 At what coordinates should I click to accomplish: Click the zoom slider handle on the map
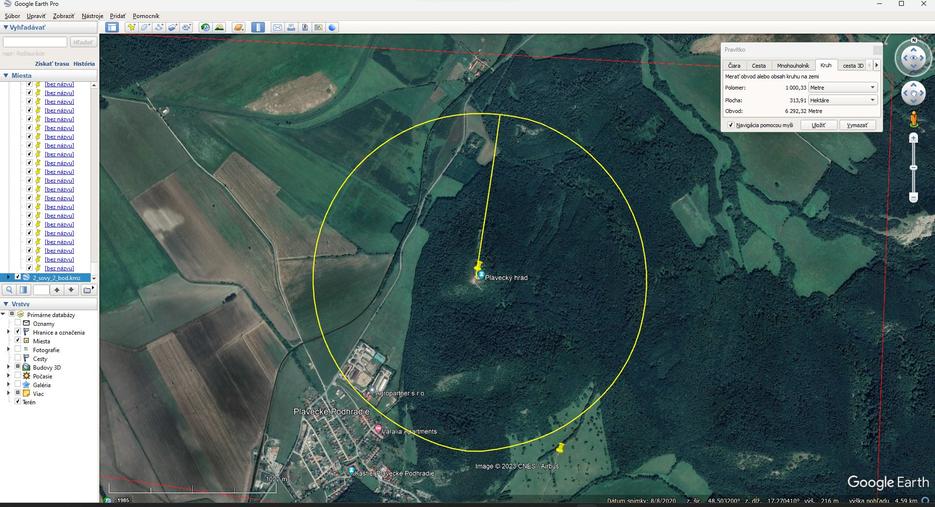[x=913, y=166]
